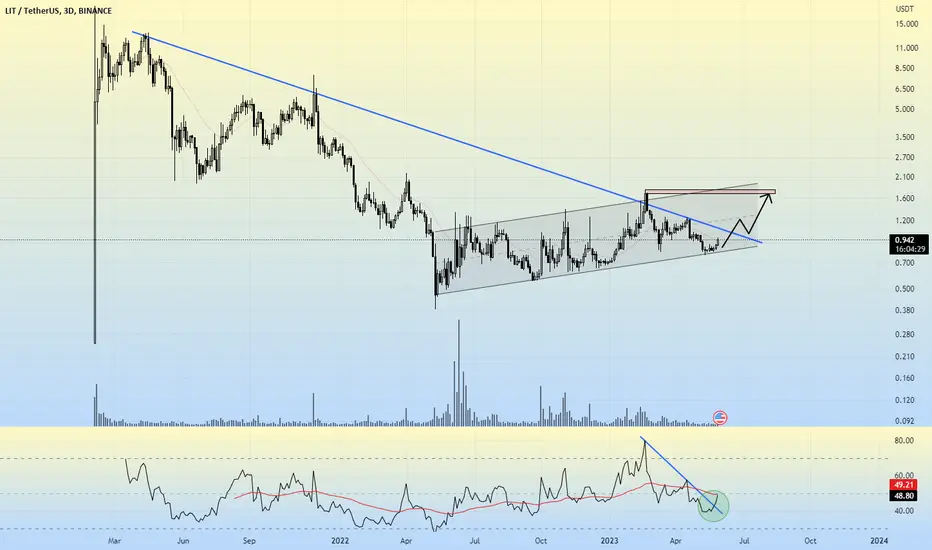
Task: Click the 1.600 price axis label
Action: tap(905, 199)
